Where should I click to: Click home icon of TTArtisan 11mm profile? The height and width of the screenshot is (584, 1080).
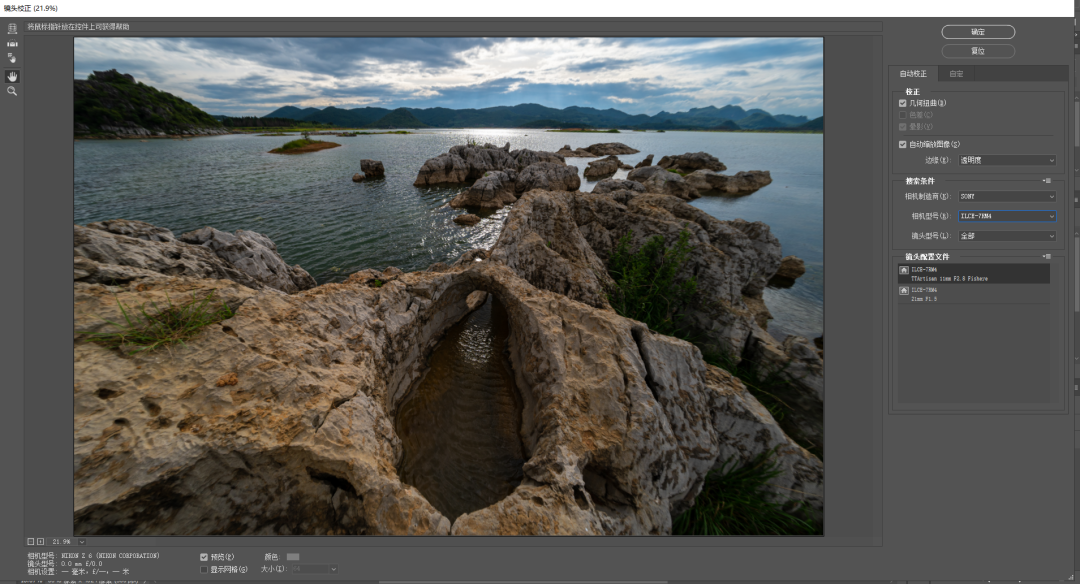point(904,271)
